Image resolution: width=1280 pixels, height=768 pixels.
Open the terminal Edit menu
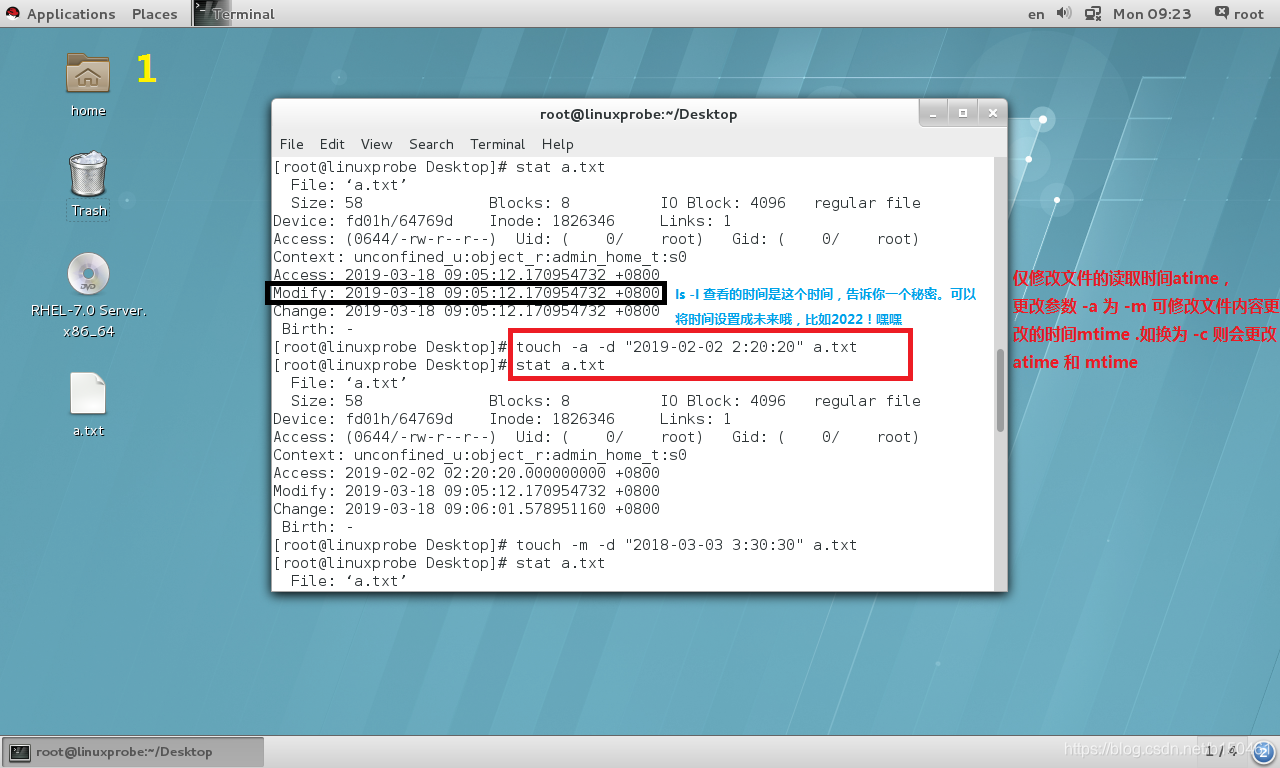pos(332,144)
